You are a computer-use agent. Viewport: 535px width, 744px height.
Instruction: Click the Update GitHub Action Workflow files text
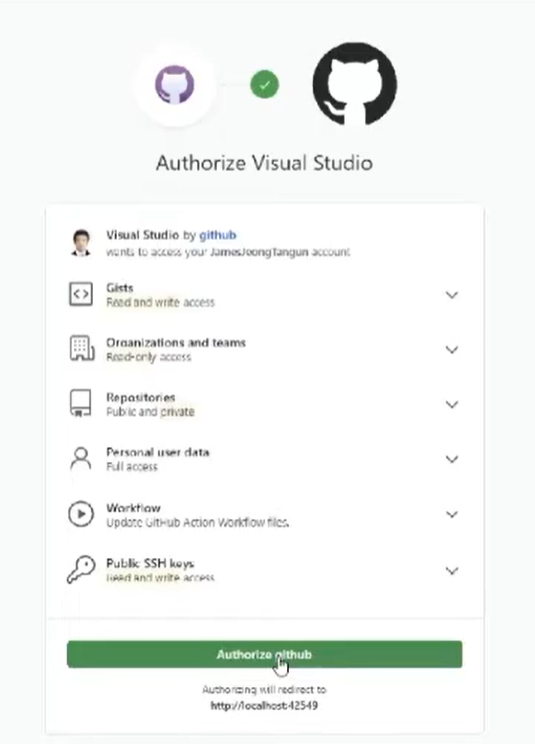click(198, 522)
